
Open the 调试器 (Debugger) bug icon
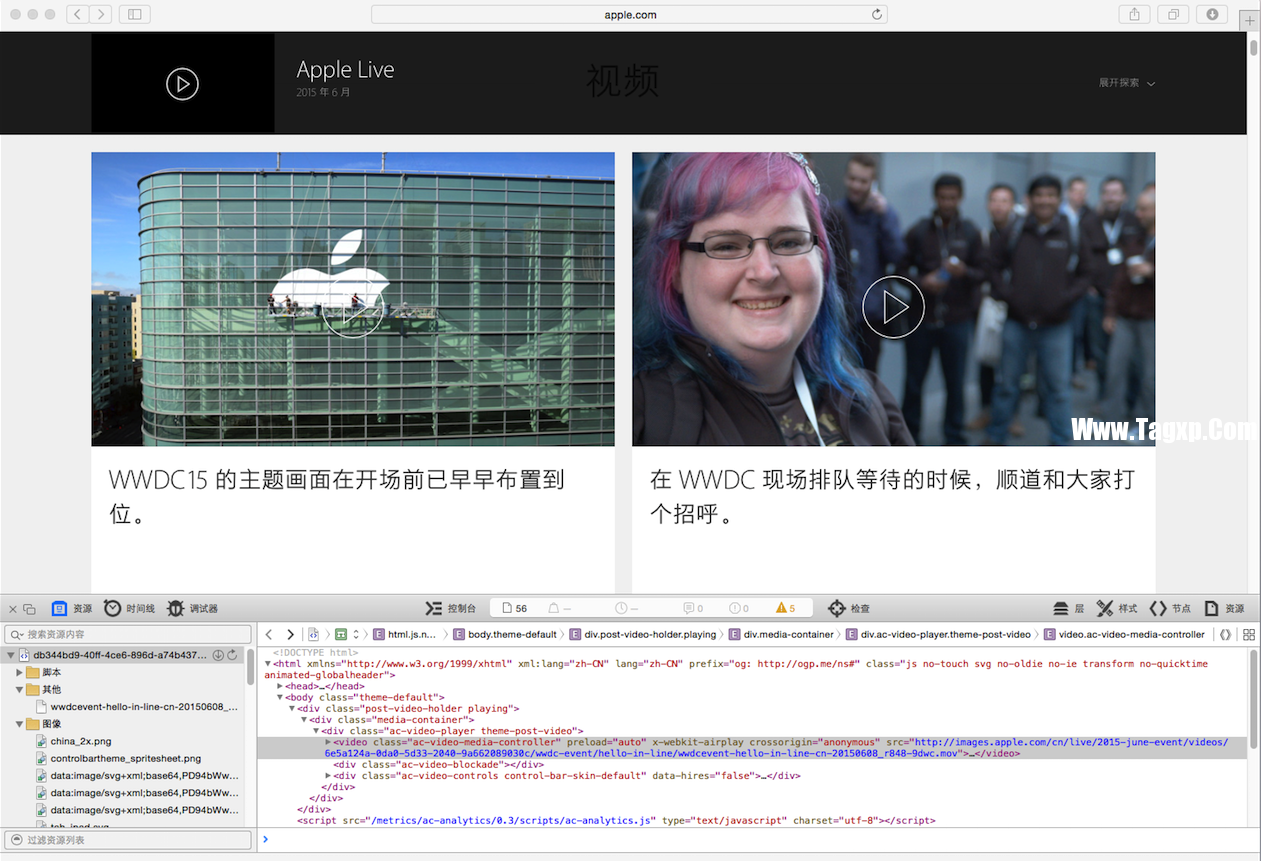176,608
